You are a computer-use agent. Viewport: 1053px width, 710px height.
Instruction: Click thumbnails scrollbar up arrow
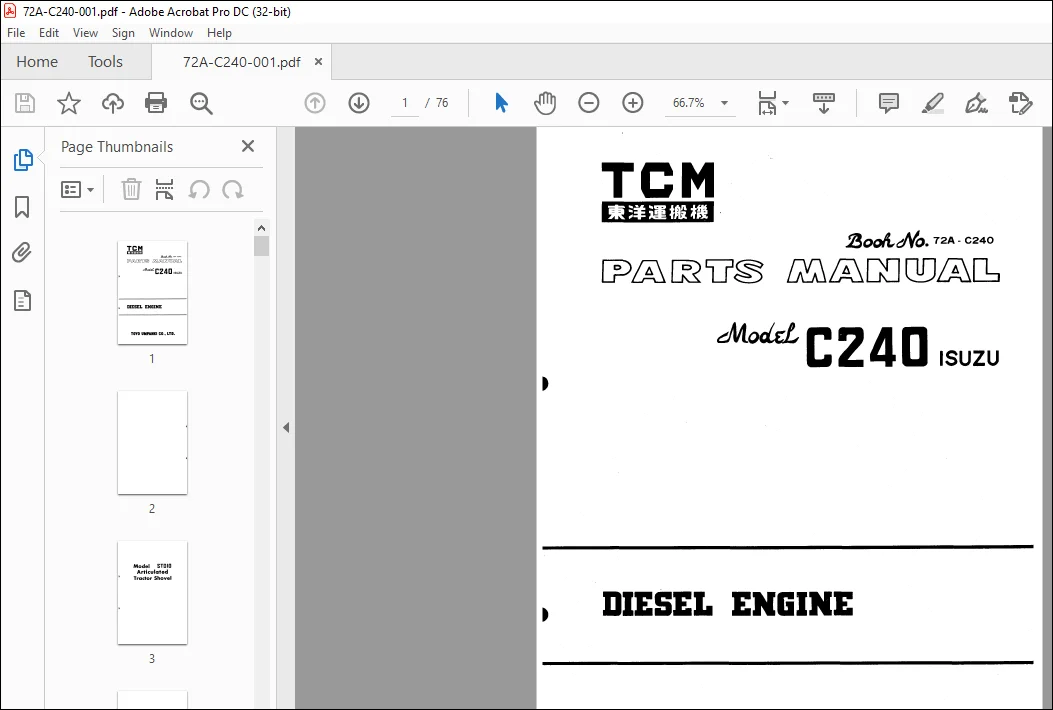[261, 228]
